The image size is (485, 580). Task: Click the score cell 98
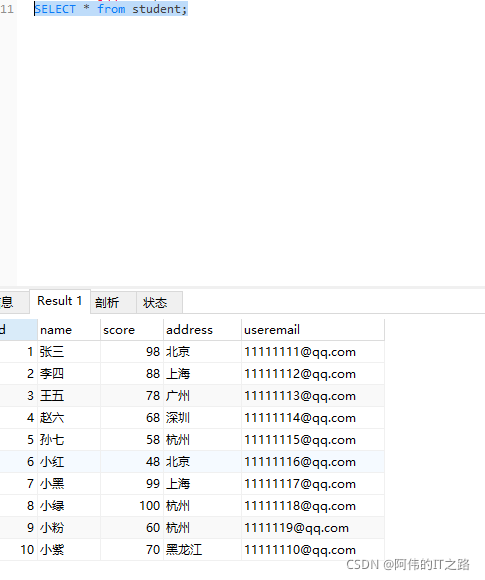pos(132,352)
